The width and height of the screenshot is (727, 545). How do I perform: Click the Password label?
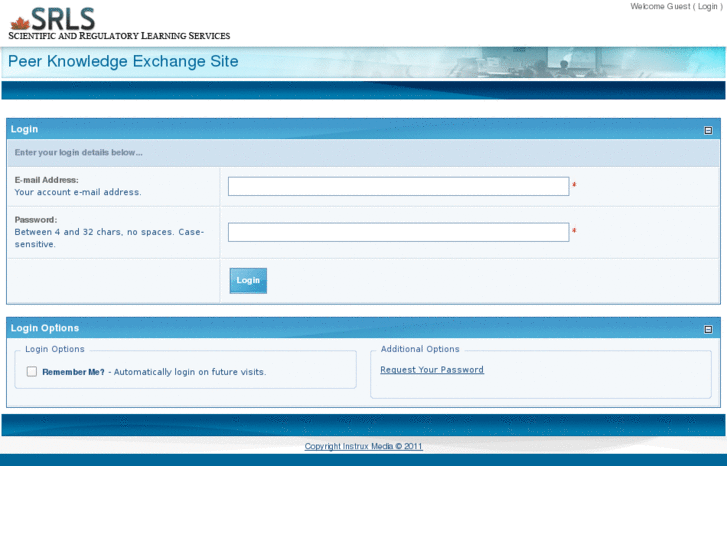click(x=36, y=220)
